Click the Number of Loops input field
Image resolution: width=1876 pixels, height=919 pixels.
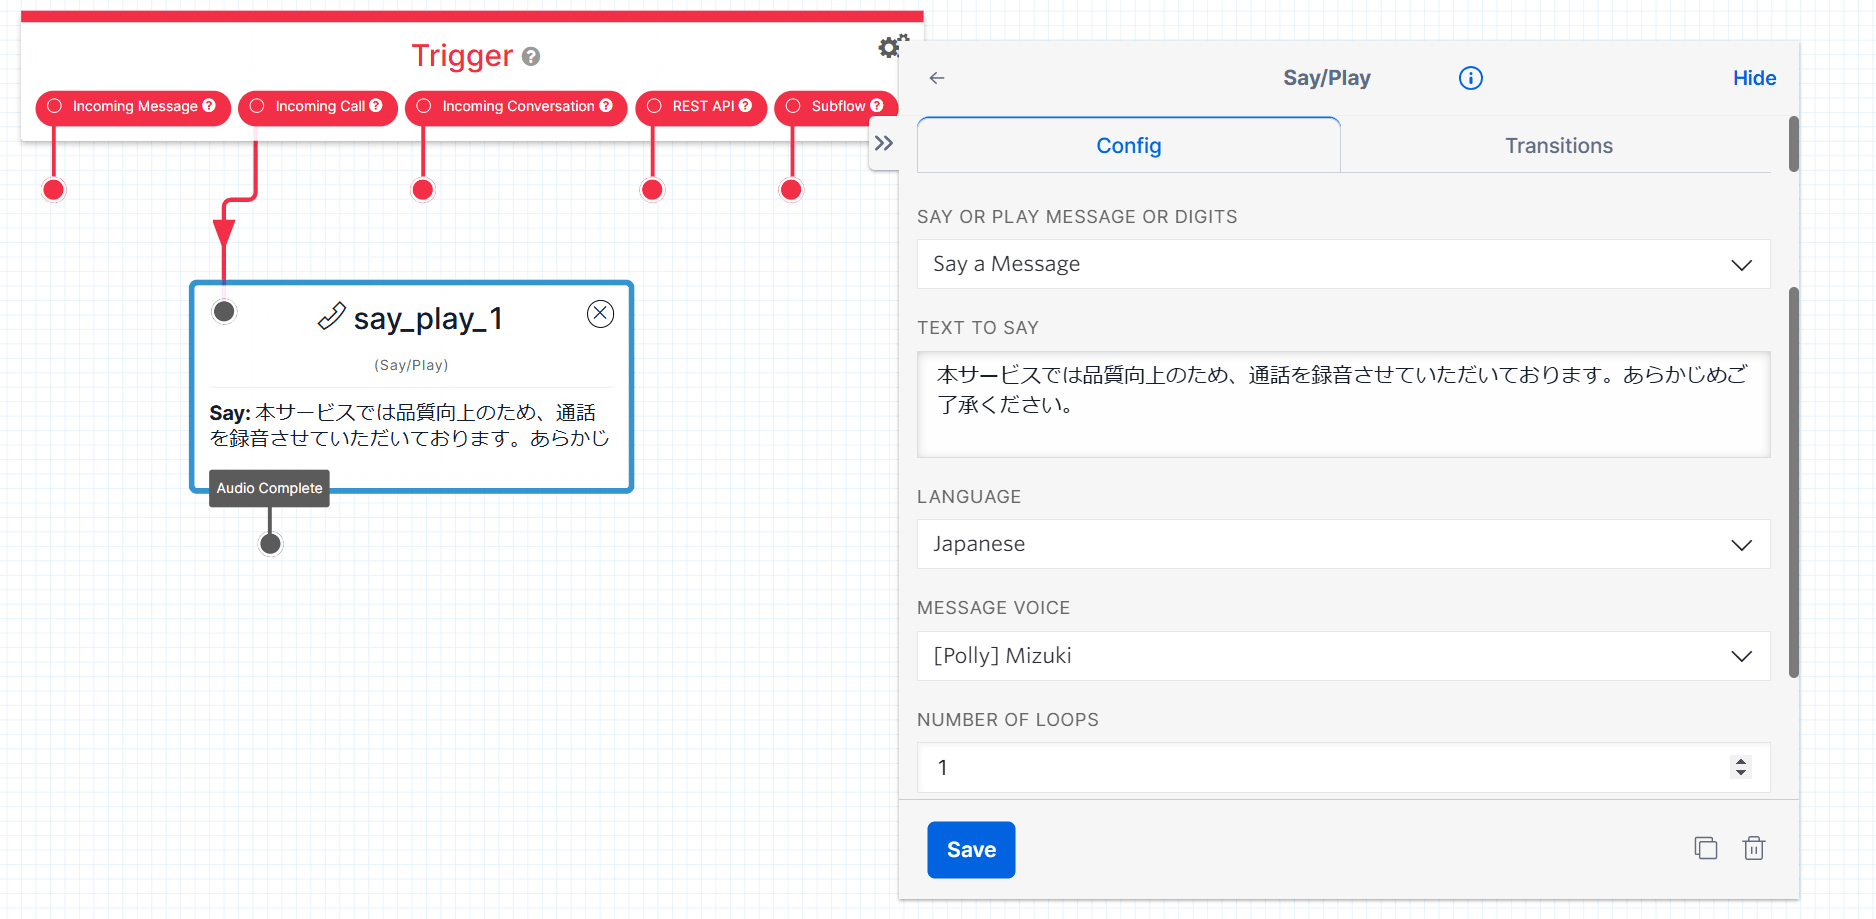[1343, 768]
